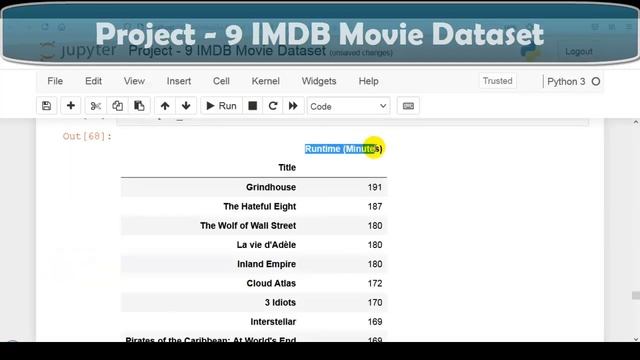Move selected cell up arrow
This screenshot has width=640, height=360.
coord(165,106)
